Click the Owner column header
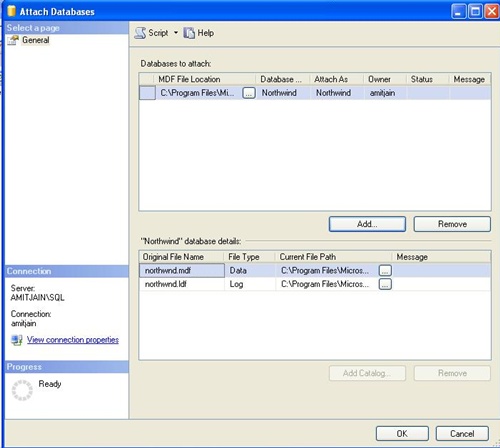 click(385, 79)
